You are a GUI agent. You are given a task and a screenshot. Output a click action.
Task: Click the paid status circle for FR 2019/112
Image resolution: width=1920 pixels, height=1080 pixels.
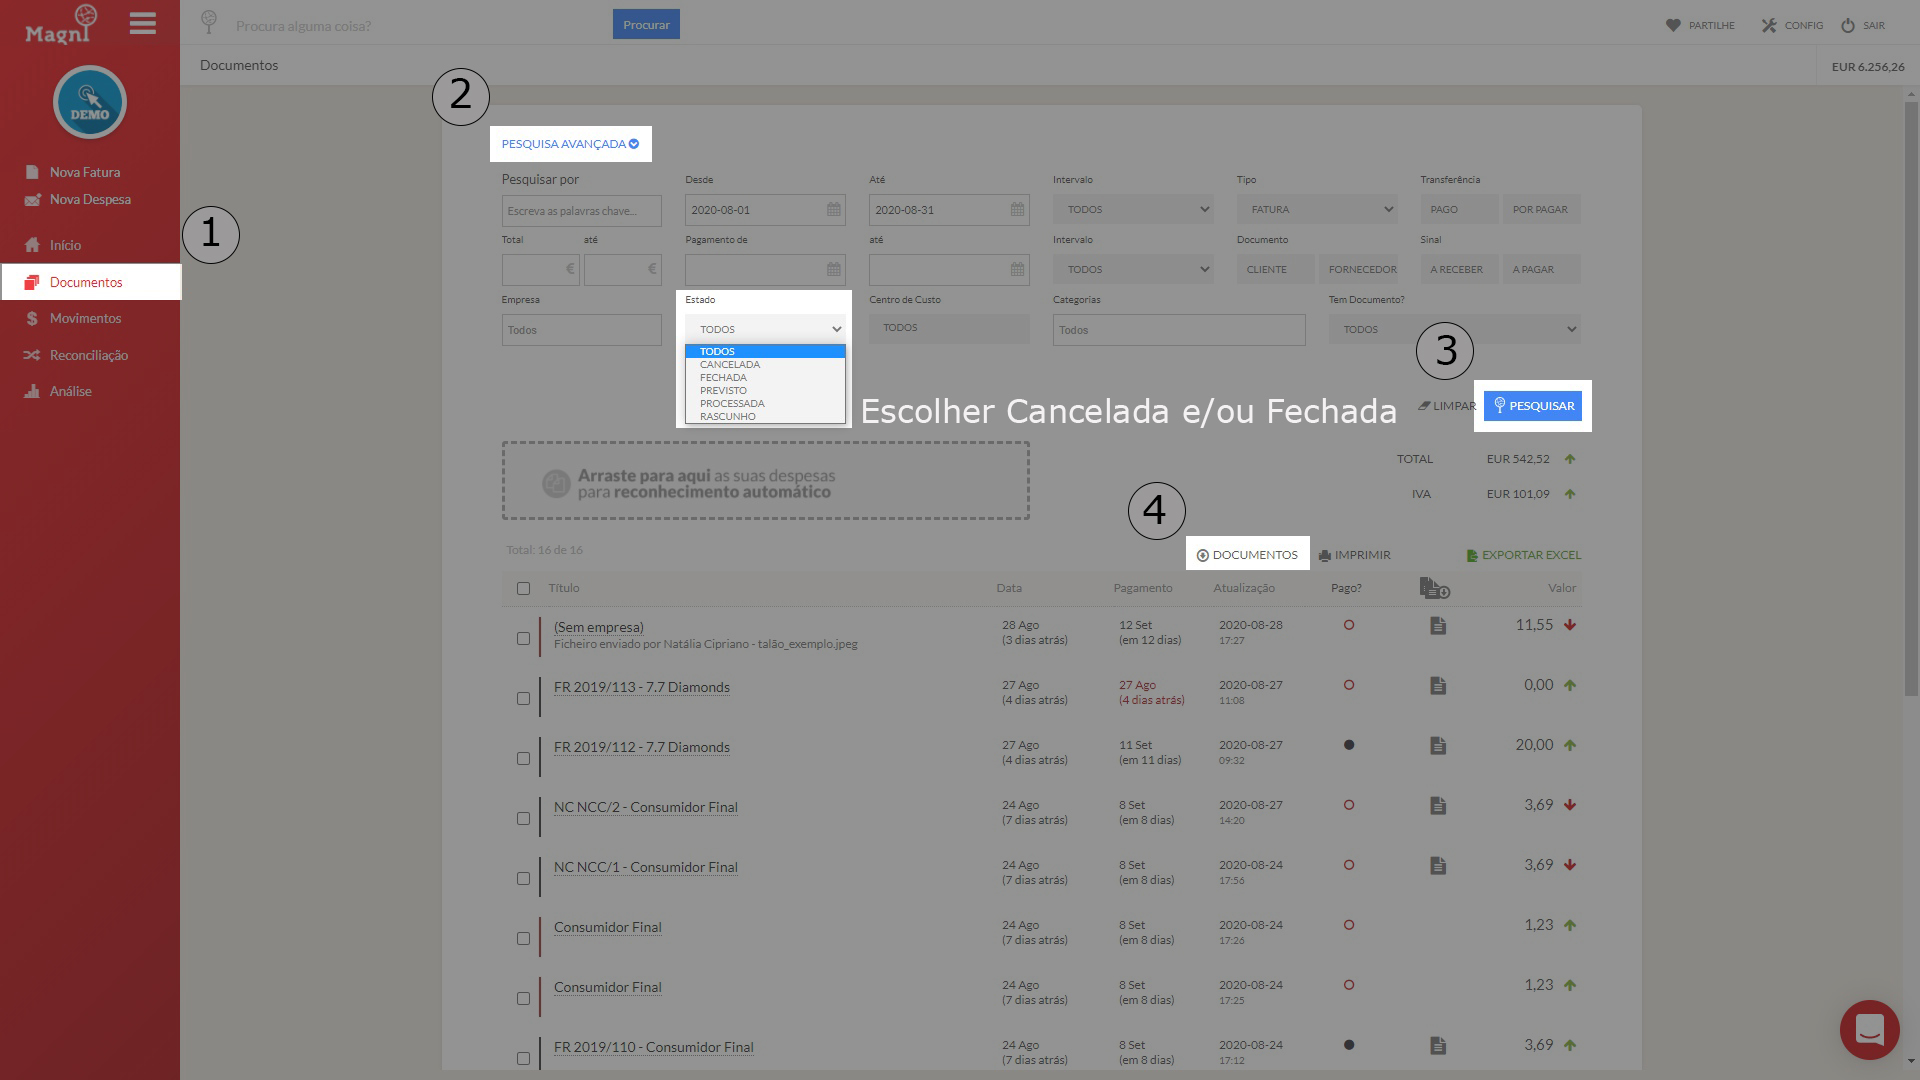coord(1349,745)
